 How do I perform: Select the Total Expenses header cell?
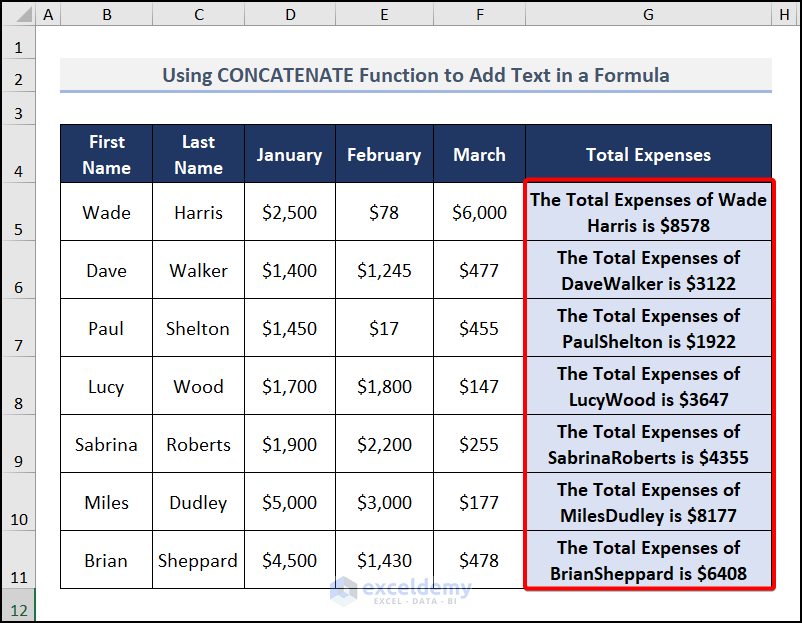click(648, 154)
